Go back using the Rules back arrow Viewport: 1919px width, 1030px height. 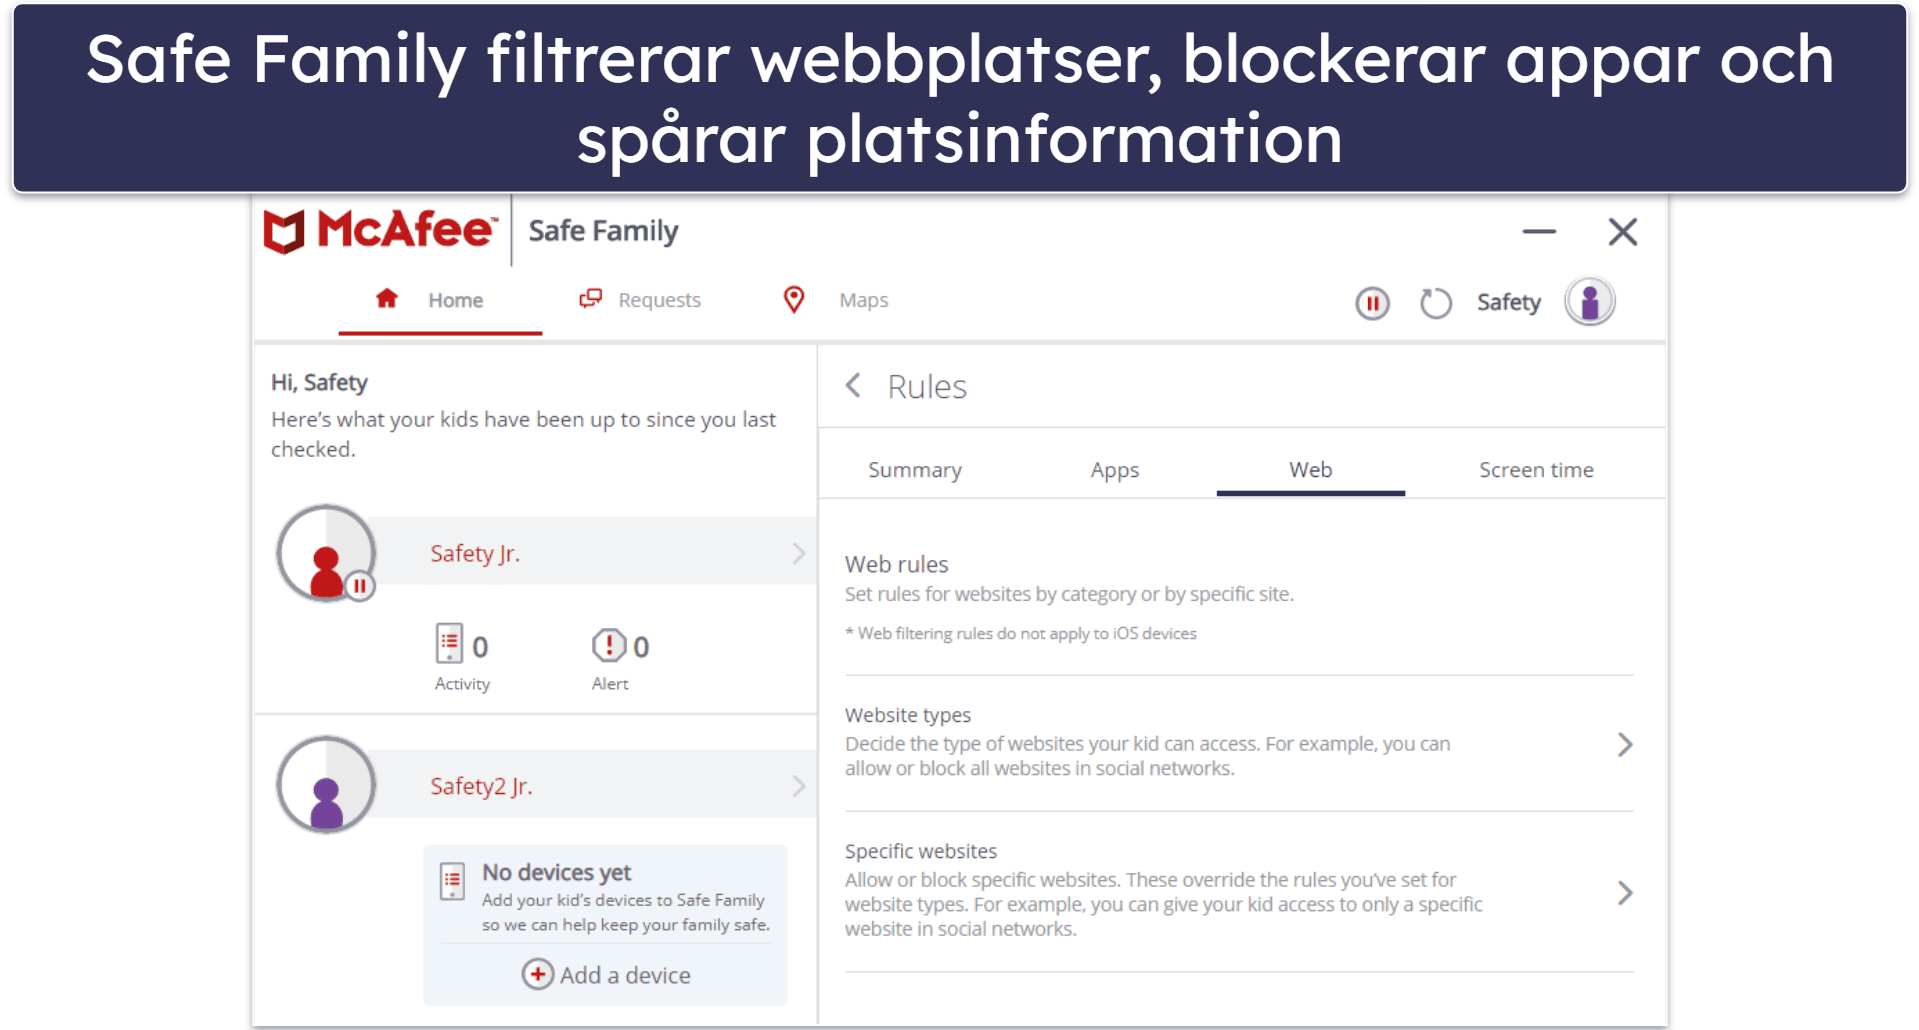coord(853,386)
